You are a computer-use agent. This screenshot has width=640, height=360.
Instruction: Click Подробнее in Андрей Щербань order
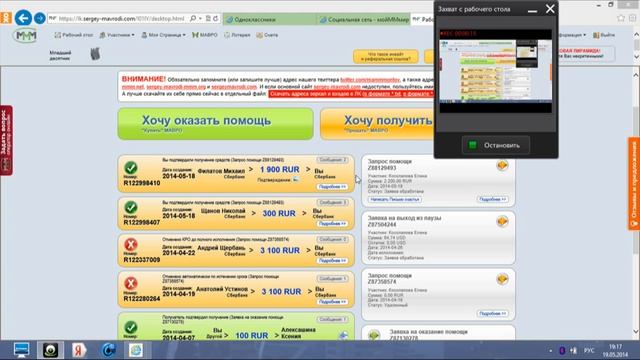click(333, 260)
